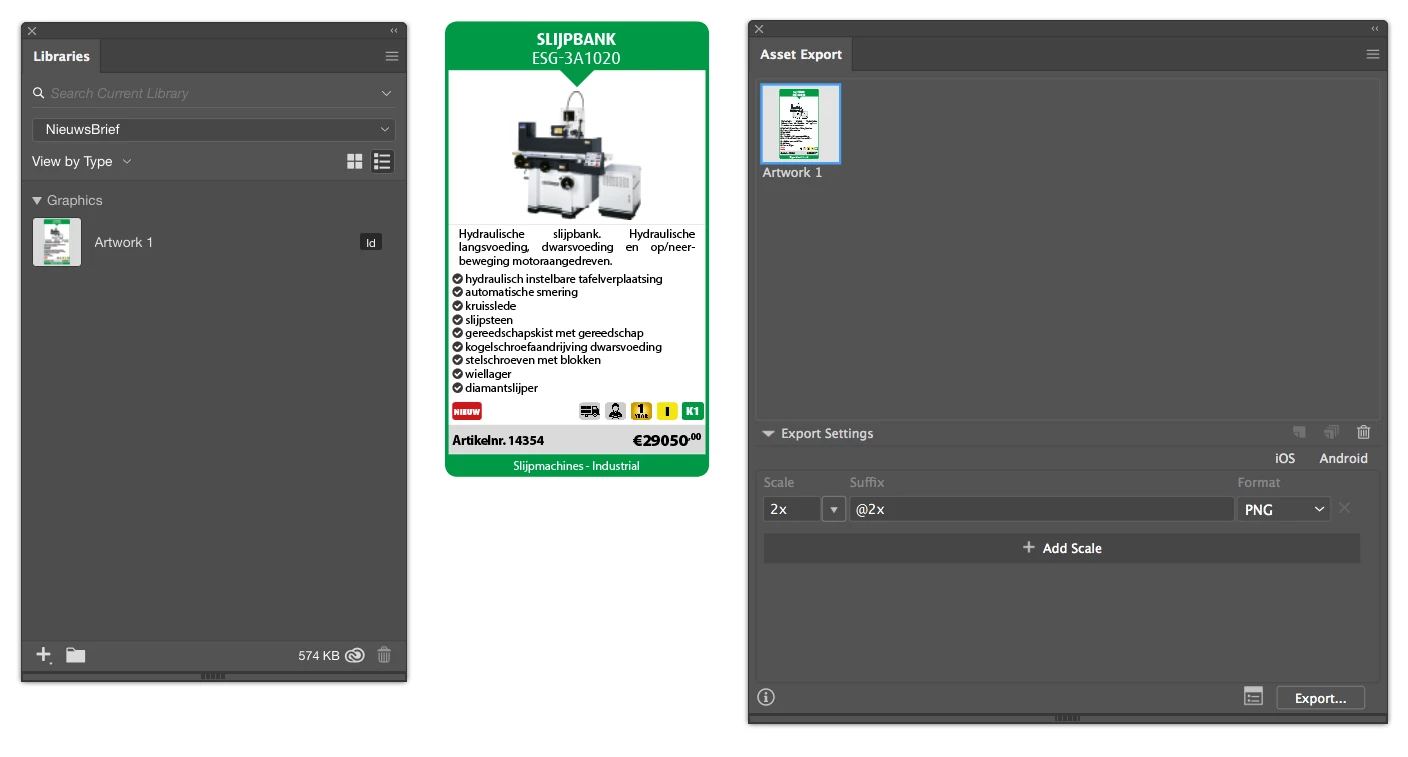This screenshot has height=757, width=1408.
Task: Click the Artwork 1 name in Libraries
Action: 124,242
